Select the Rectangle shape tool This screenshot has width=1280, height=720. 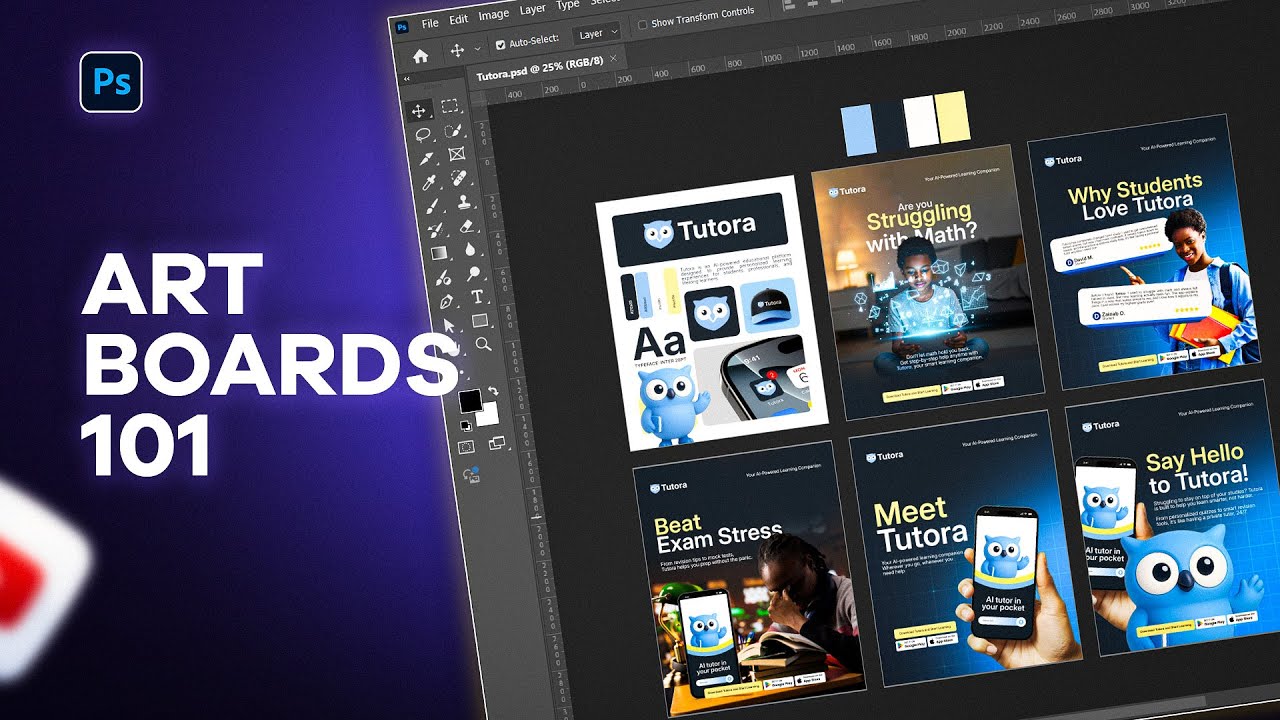tap(480, 321)
